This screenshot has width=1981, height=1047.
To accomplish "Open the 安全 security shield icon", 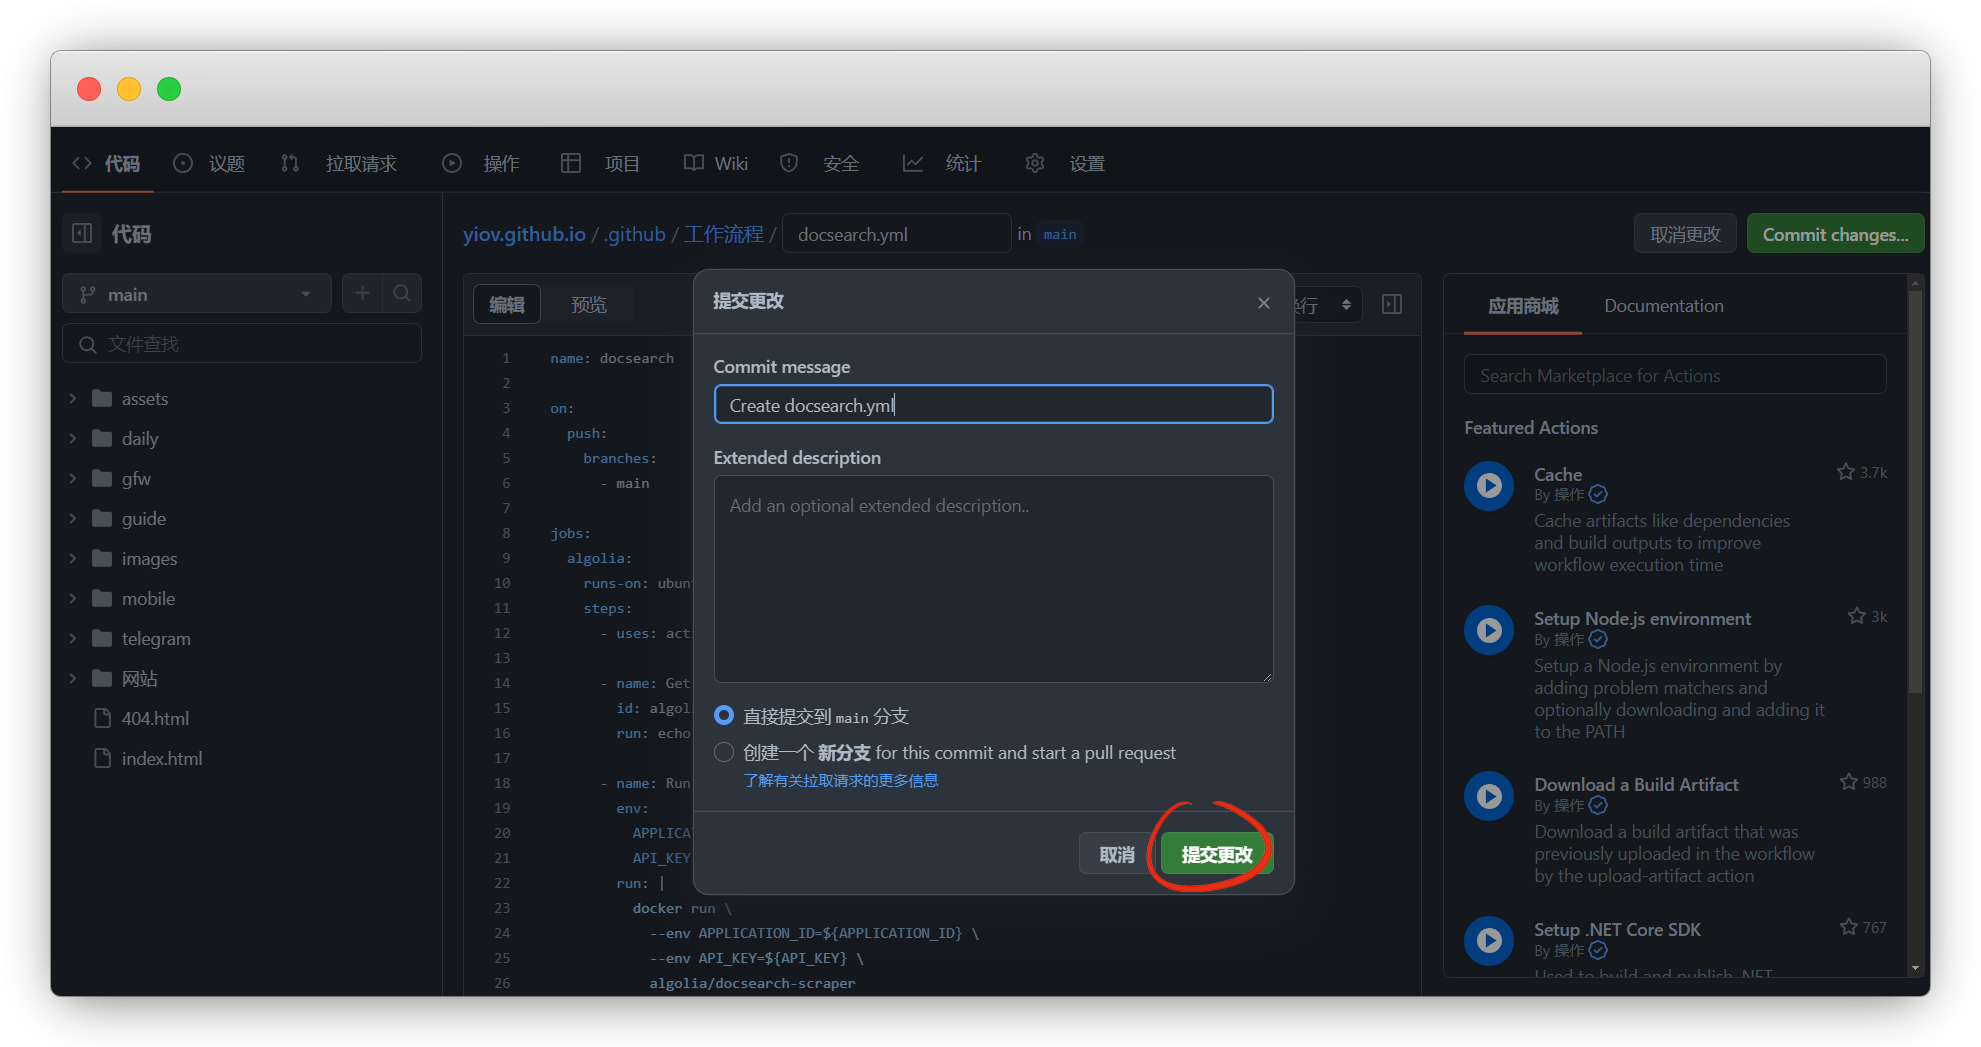I will click(x=788, y=163).
